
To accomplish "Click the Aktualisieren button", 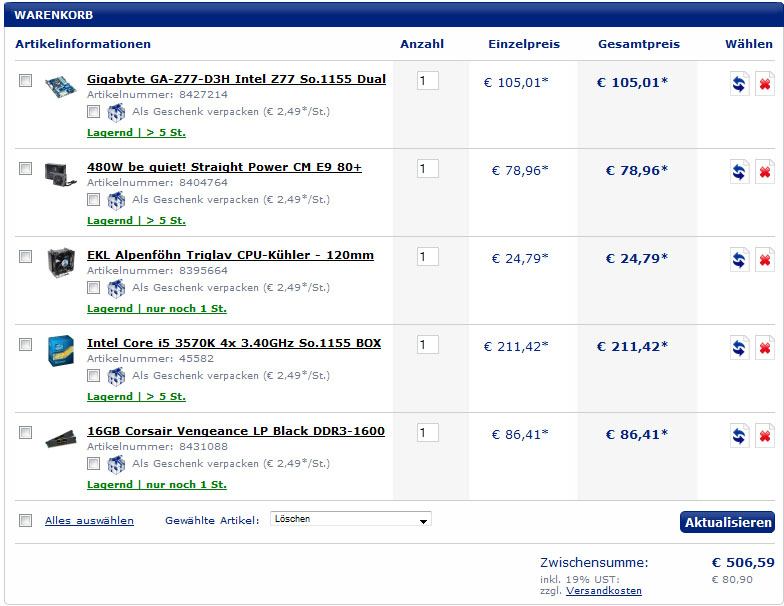I will [x=727, y=522].
